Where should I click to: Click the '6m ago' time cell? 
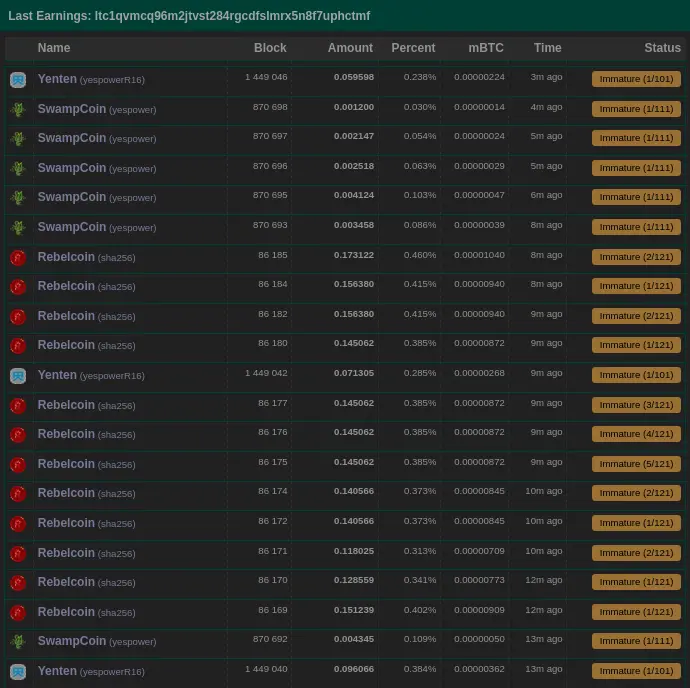546,195
